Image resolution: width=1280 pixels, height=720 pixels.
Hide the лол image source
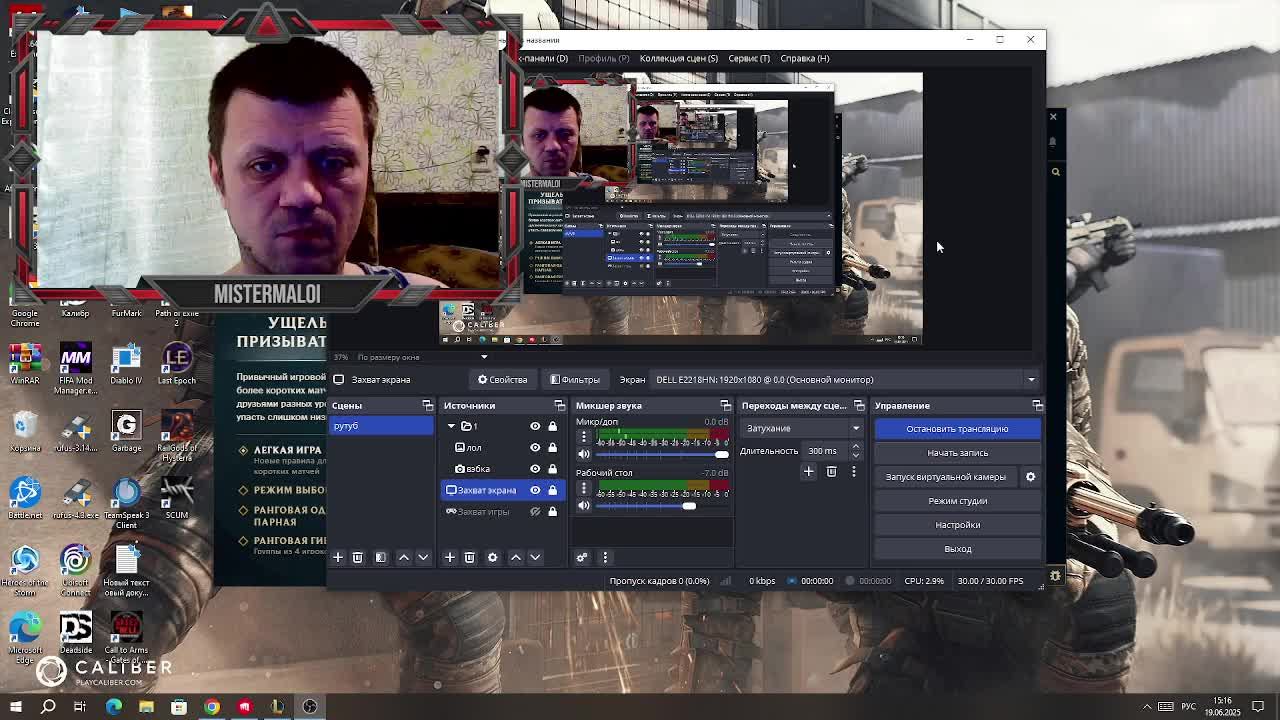[535, 448]
